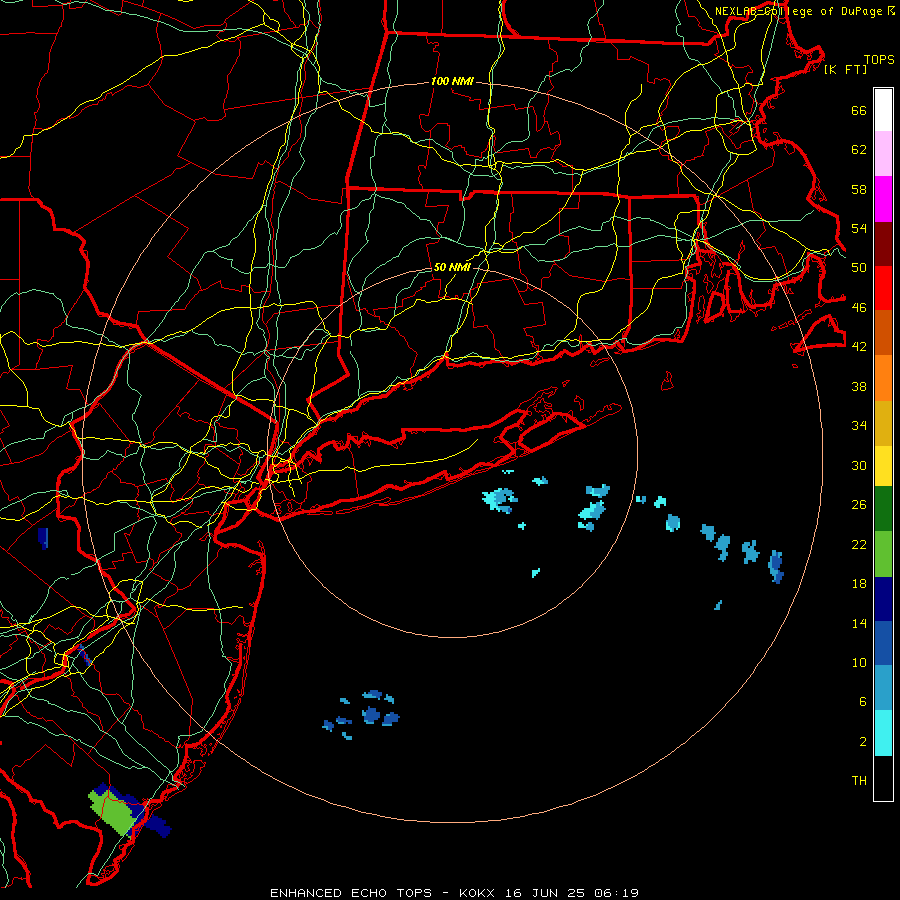Screen dimensions: 900x900
Task: Click the legend value '54'
Action: (x=859, y=228)
